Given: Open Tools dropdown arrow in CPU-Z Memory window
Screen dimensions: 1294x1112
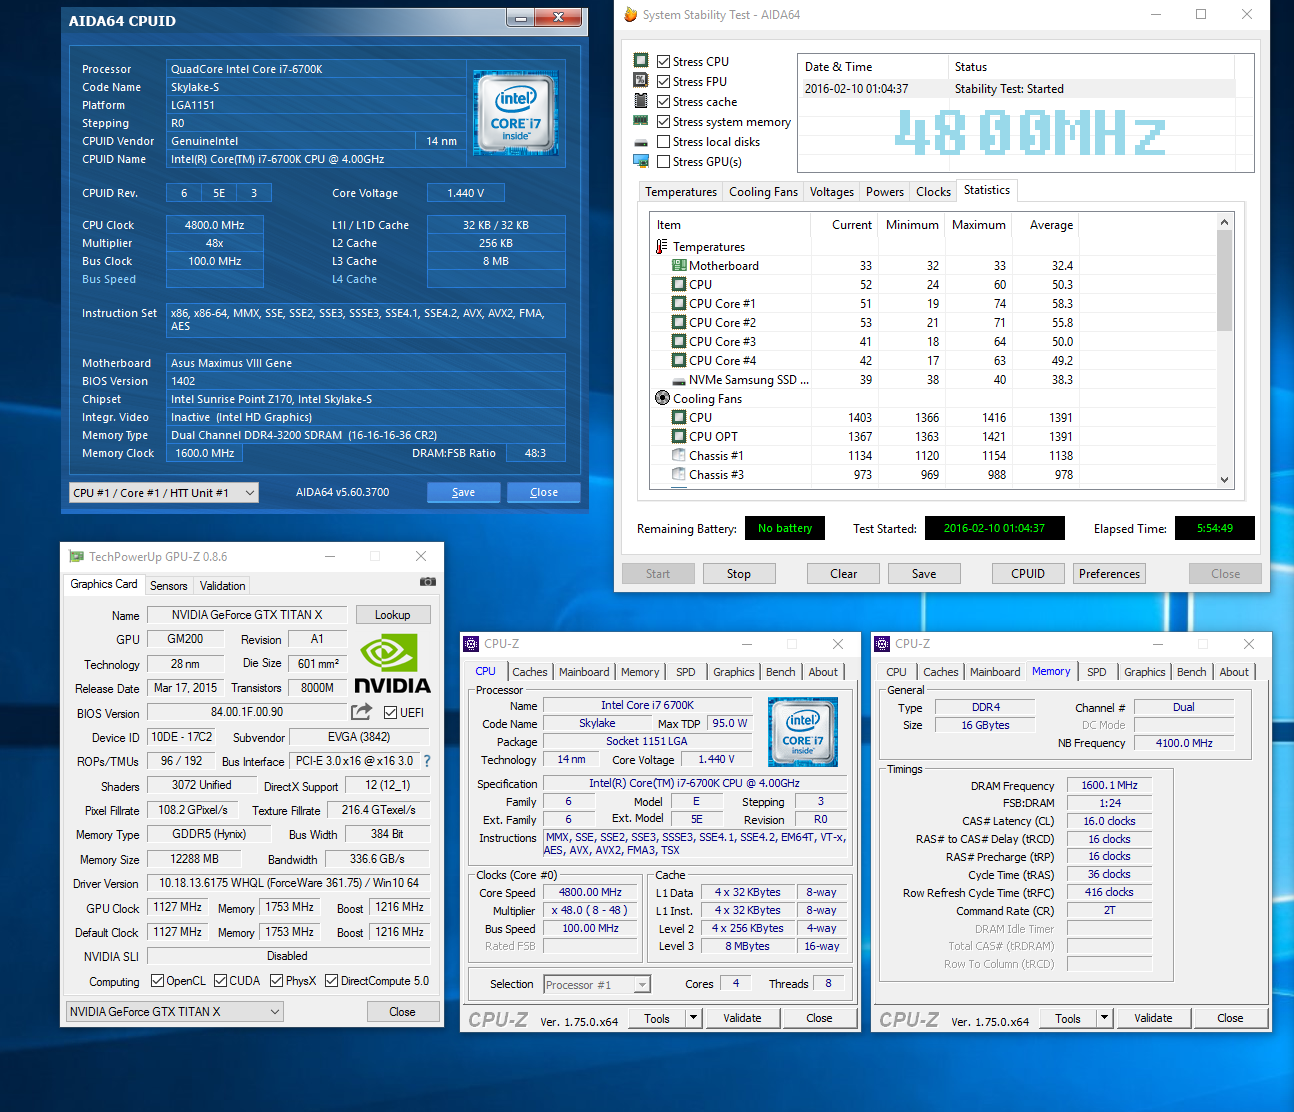Looking at the screenshot, I should coord(1105,1018).
